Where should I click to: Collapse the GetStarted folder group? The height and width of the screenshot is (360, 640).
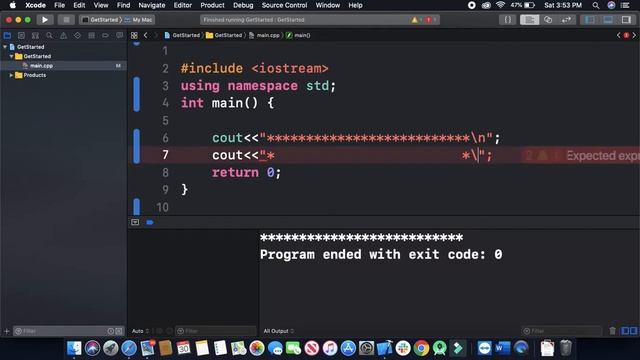click(11, 56)
